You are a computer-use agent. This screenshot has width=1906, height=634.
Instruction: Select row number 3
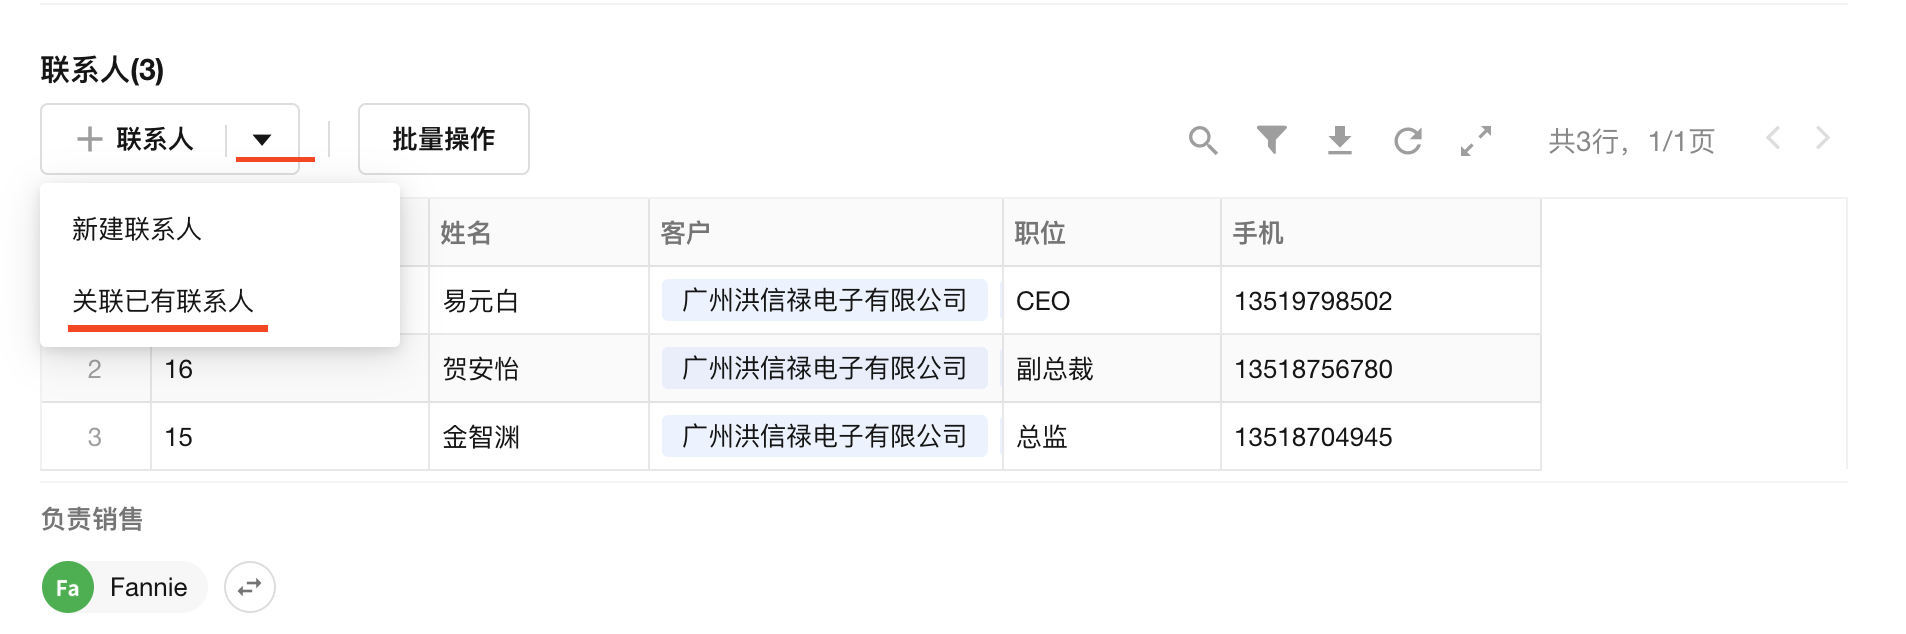(95, 437)
